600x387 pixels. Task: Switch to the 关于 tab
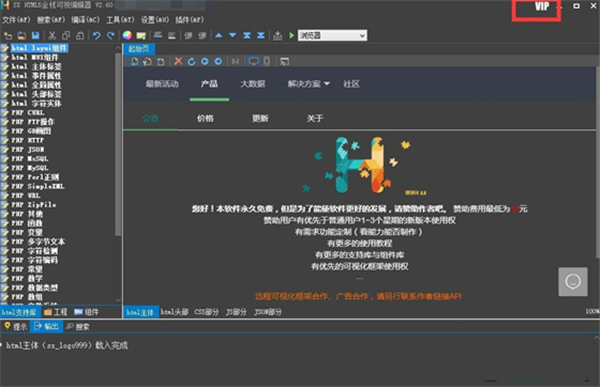315,118
